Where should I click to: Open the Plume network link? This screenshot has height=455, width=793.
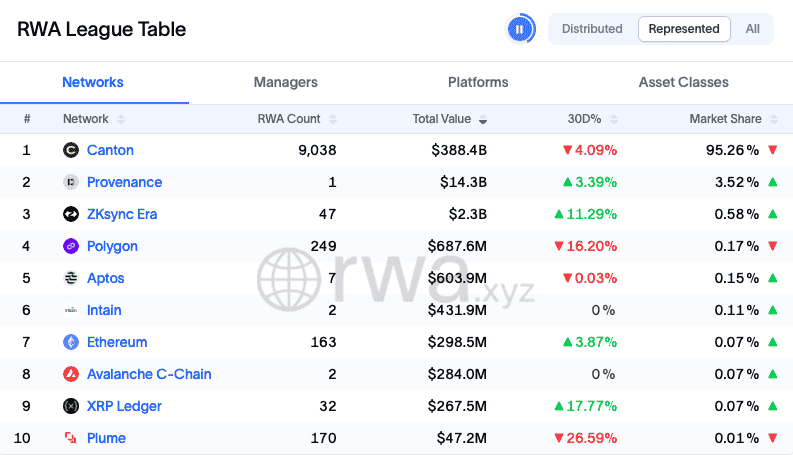coord(104,438)
